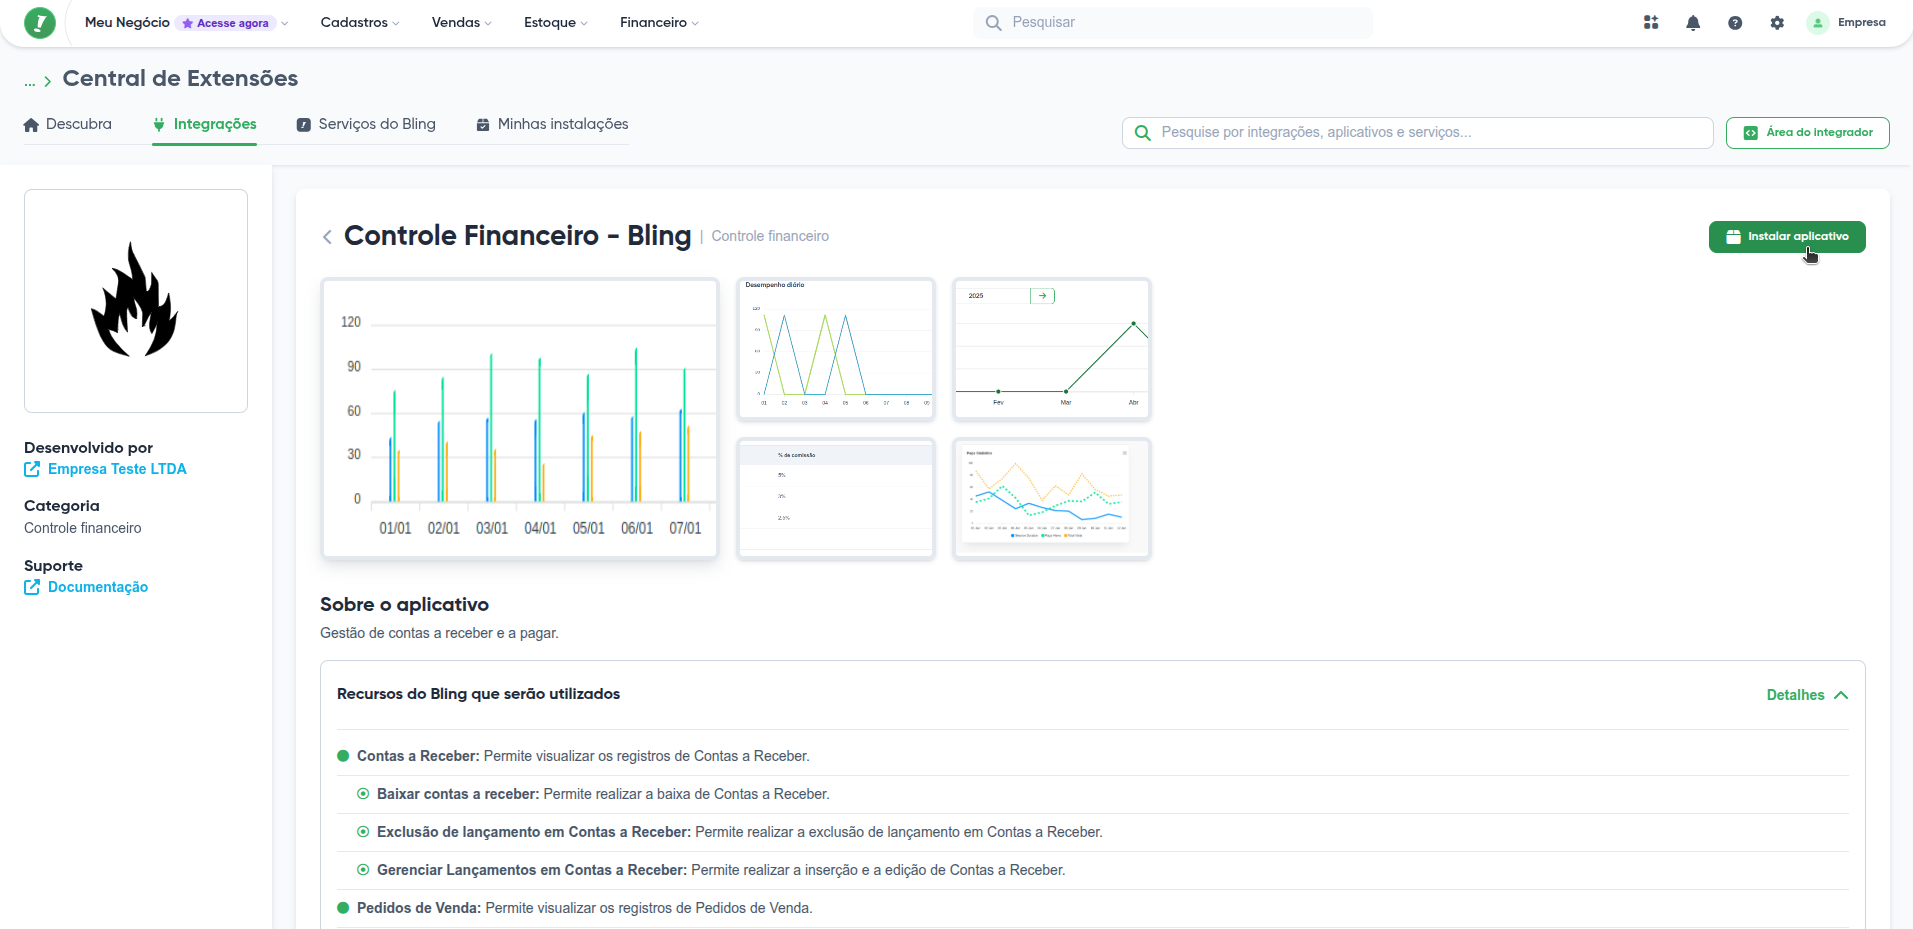Click the Instalar aplicativo button
This screenshot has height=929, width=1913.
pyautogui.click(x=1787, y=237)
